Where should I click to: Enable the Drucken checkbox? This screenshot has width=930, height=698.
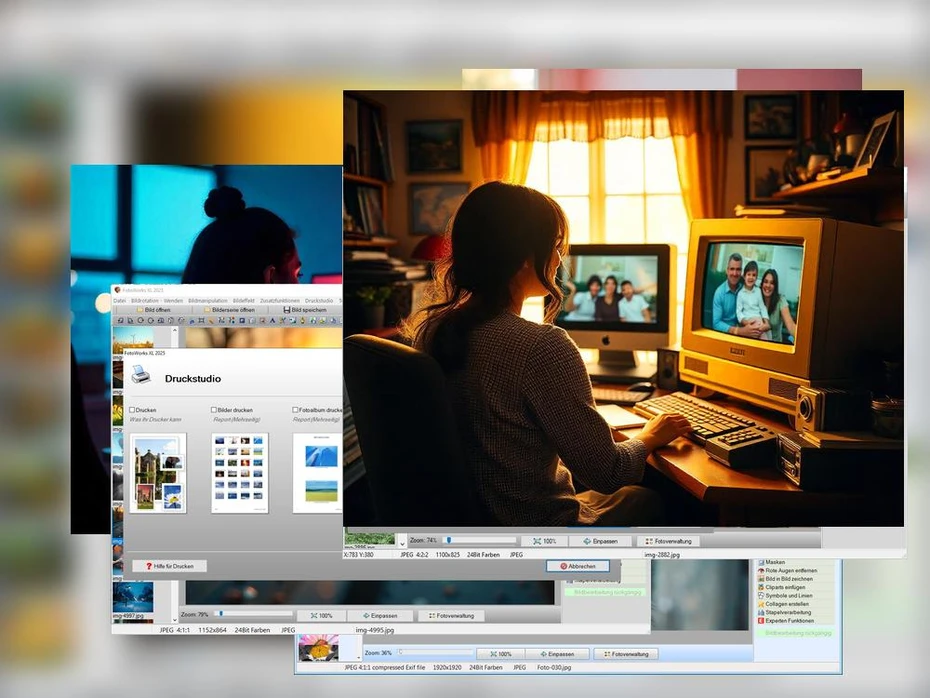pos(132,410)
